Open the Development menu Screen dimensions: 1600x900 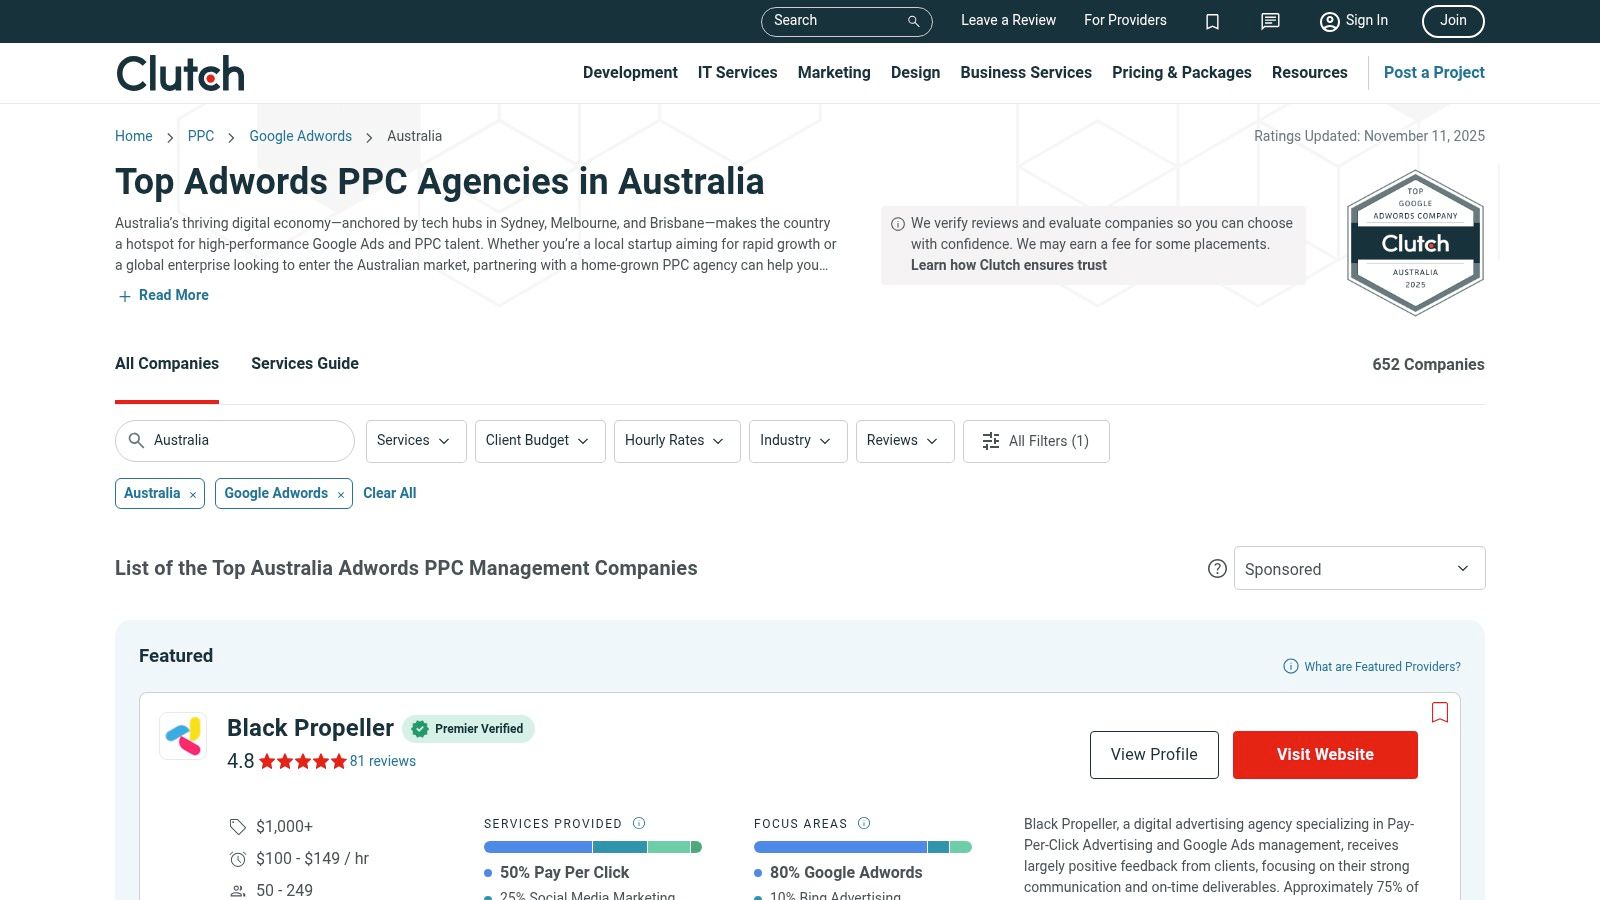[x=630, y=72]
